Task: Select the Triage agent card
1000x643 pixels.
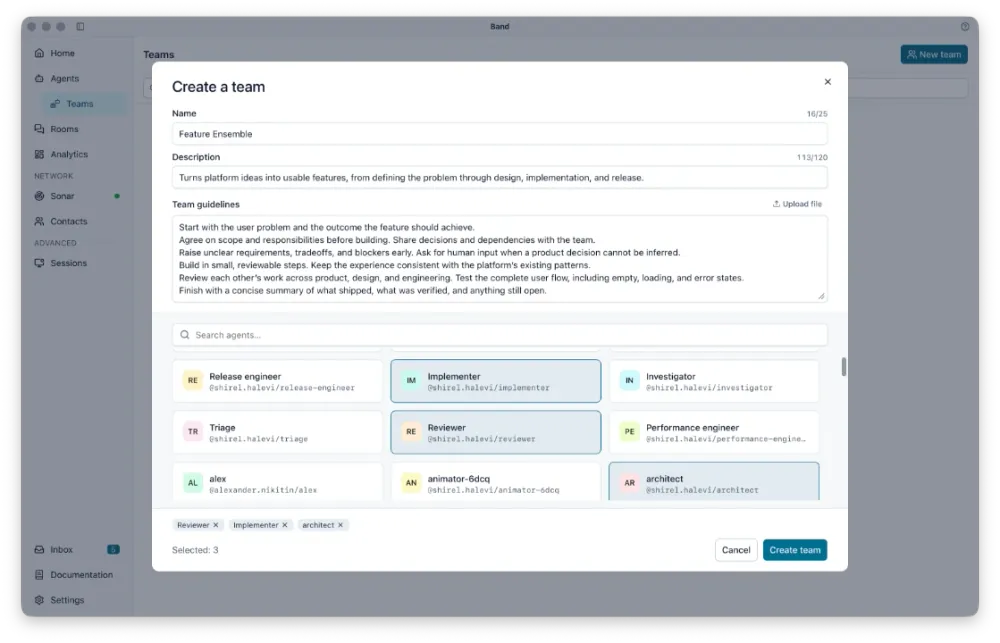Action: 277,432
